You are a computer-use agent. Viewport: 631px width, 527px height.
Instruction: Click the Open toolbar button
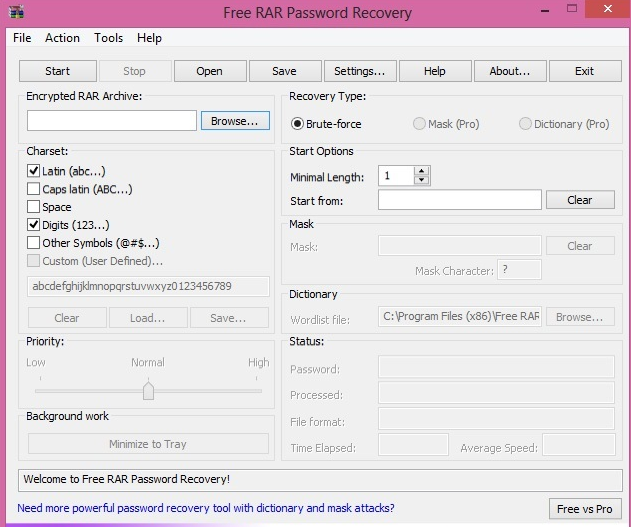point(209,71)
